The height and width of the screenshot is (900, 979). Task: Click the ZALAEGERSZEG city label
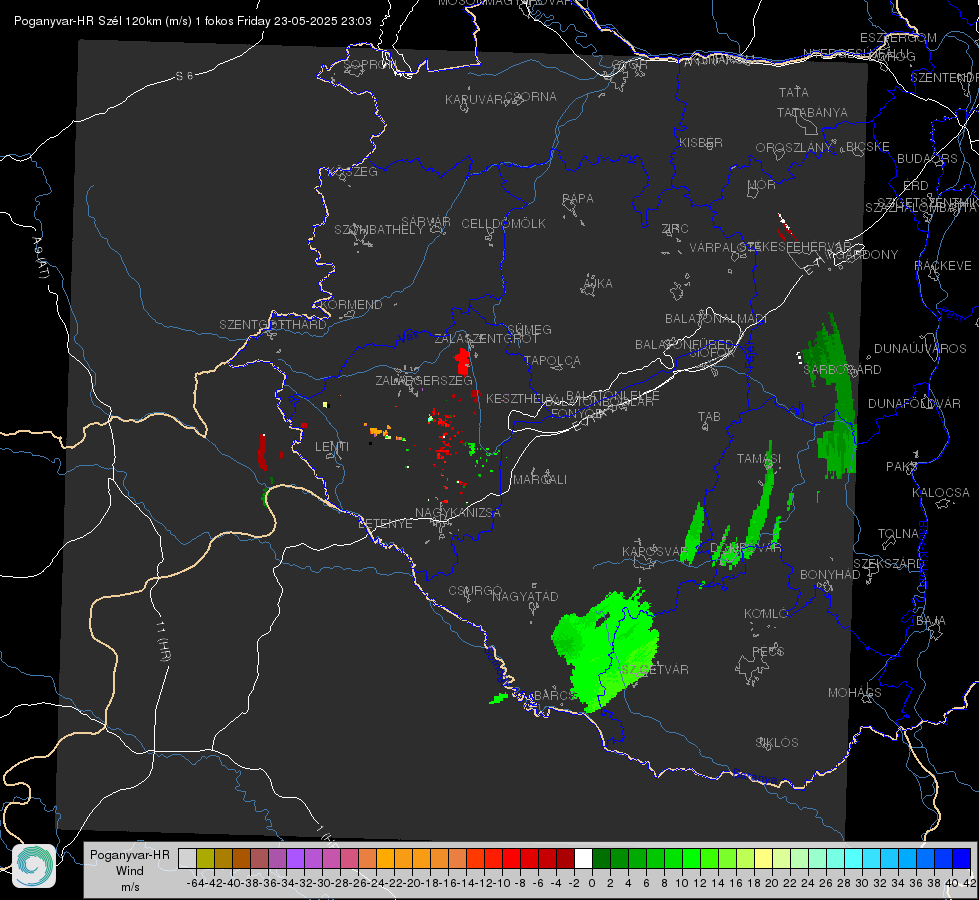click(x=424, y=380)
